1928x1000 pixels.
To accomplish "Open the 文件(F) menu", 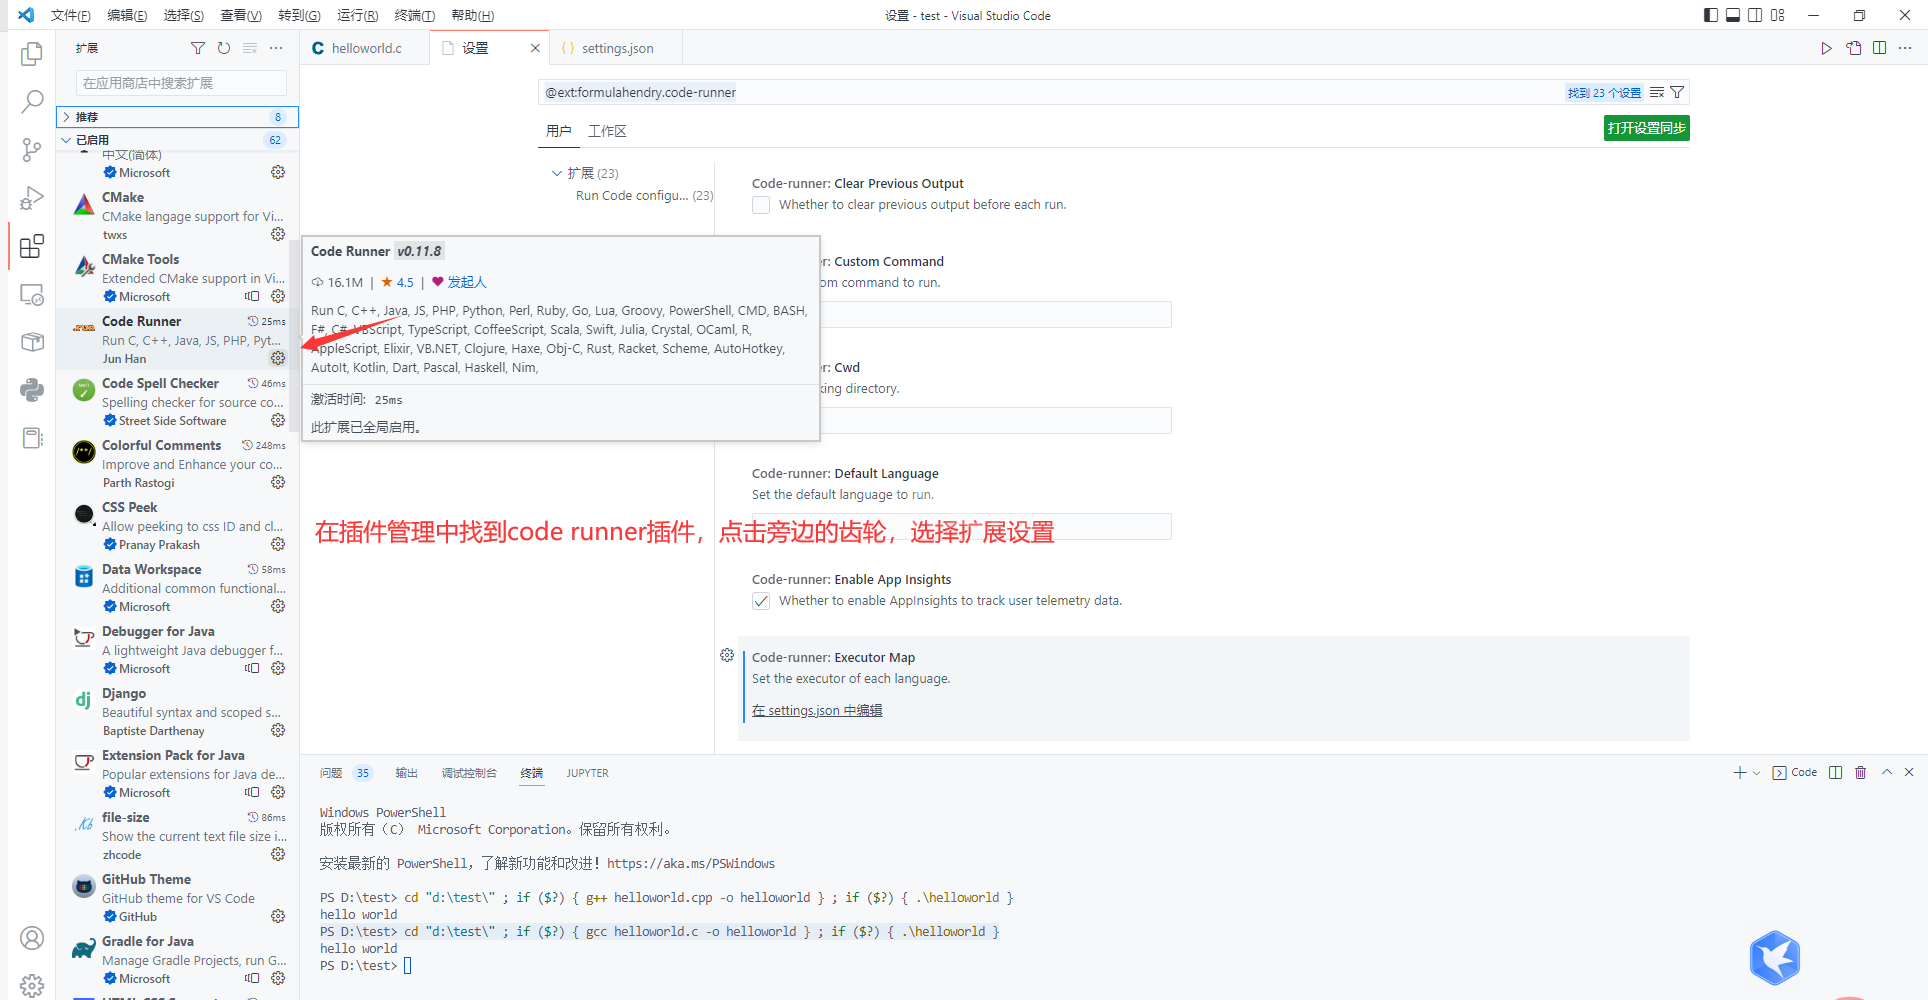I will click(71, 15).
